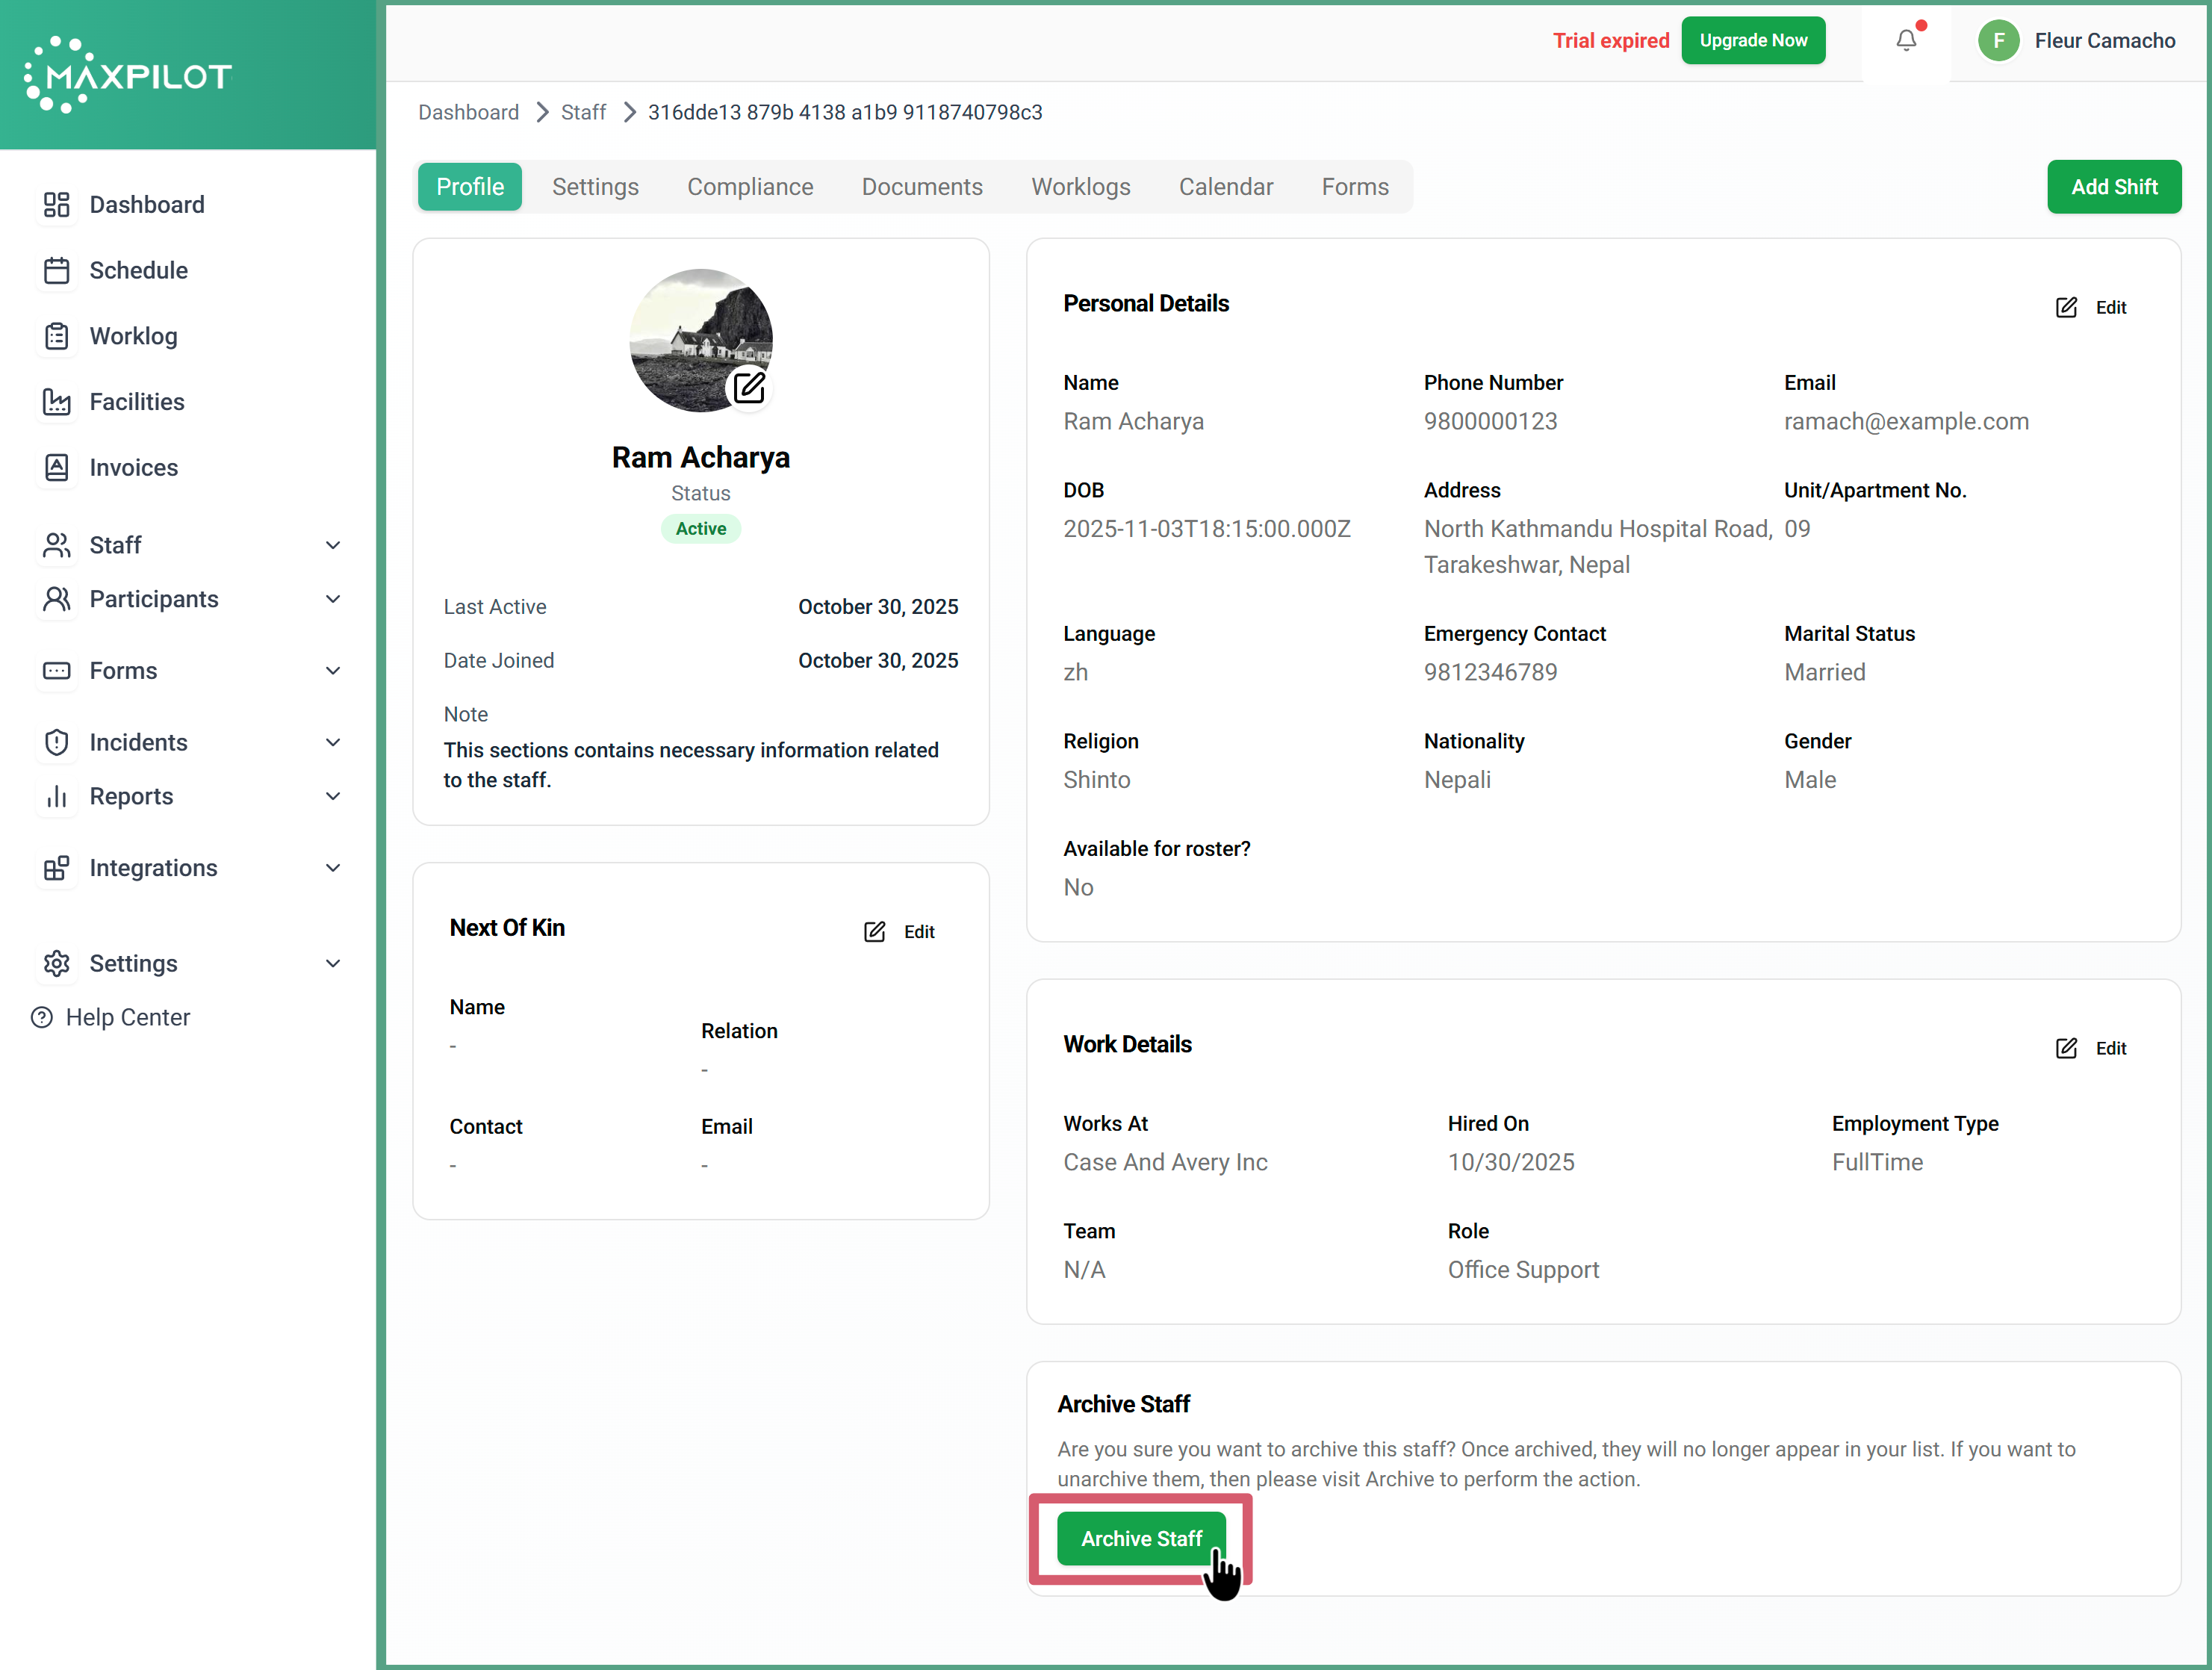Screen dimensions: 2212x1670
Task: Open the Worklogs tab
Action: pos(1080,187)
